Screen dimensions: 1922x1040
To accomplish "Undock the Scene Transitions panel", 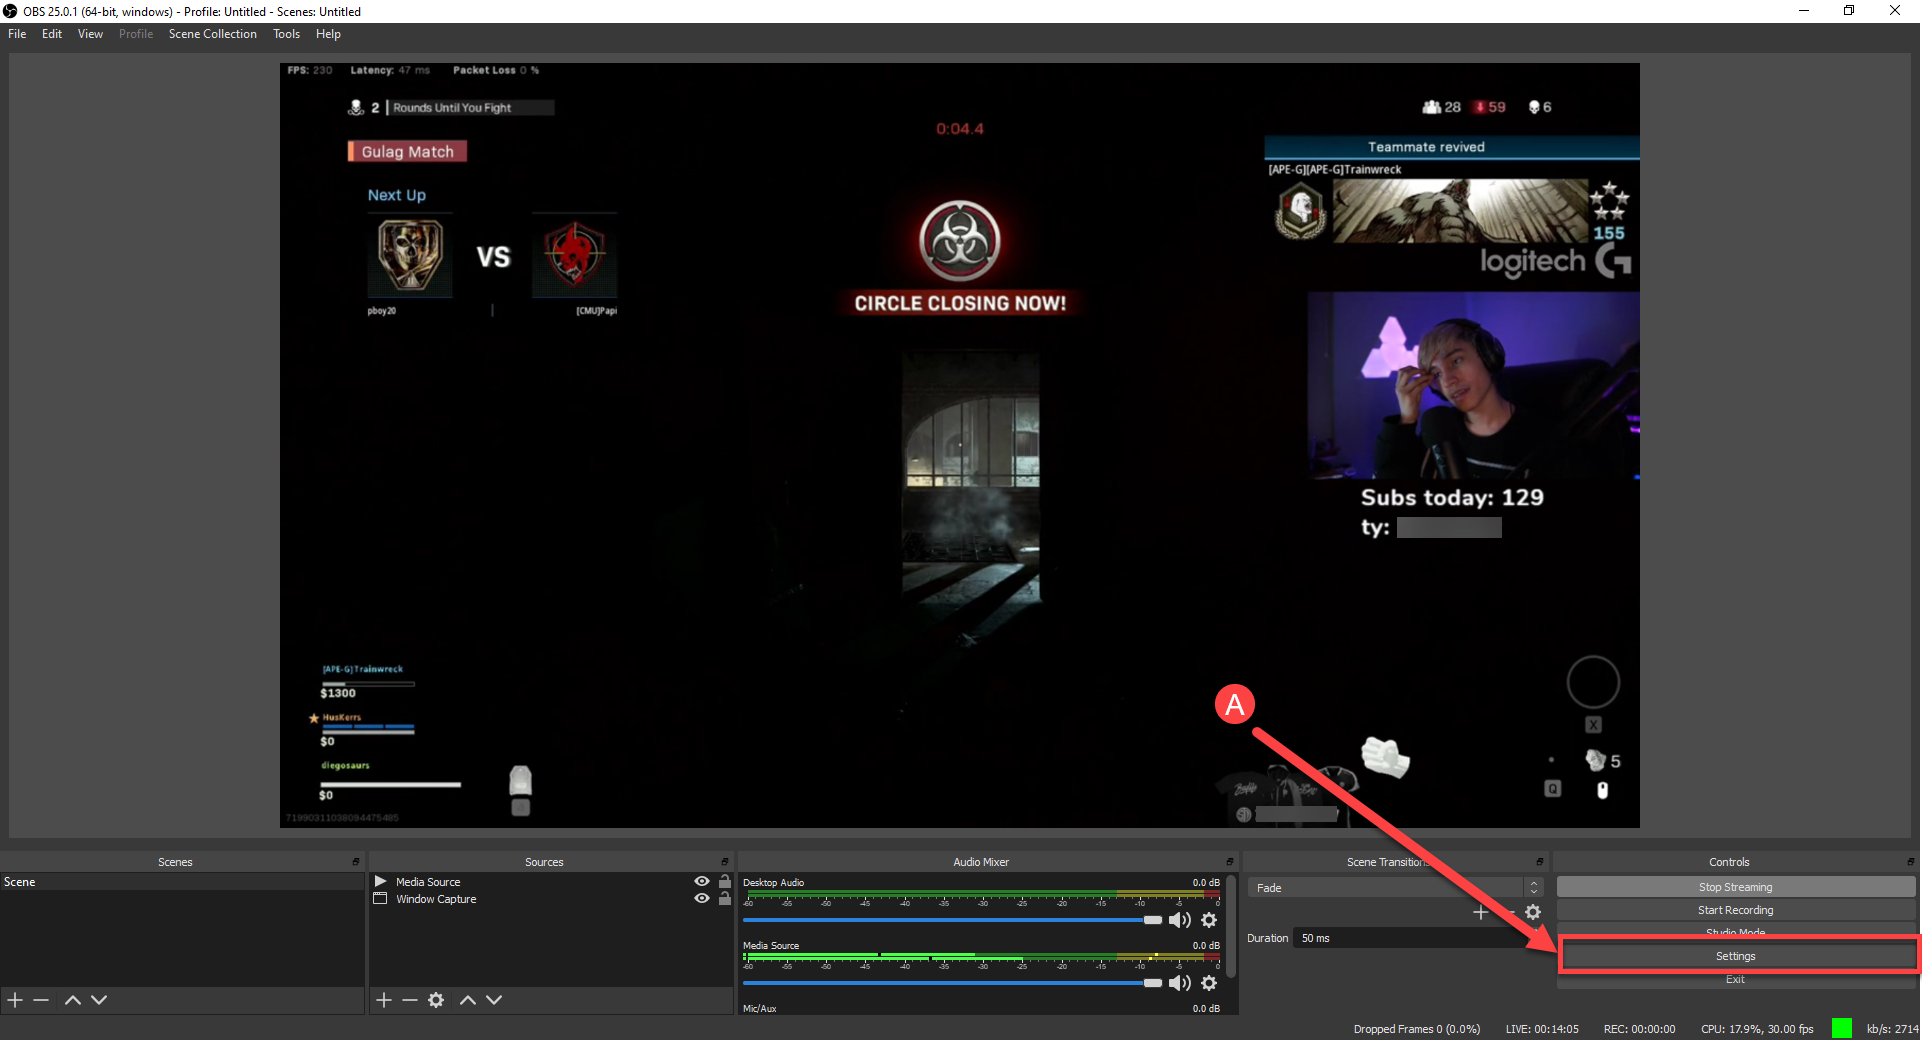I will (1540, 862).
